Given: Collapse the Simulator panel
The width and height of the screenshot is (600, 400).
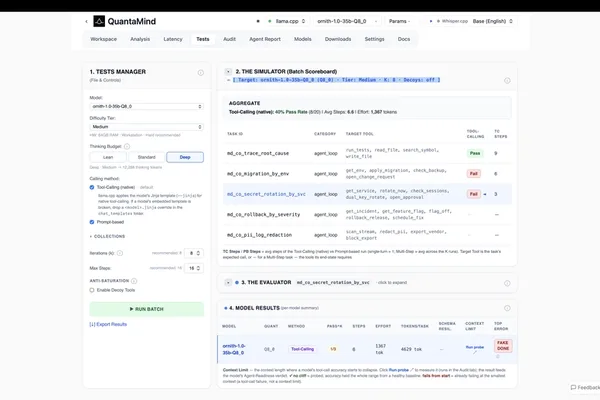Looking at the screenshot, I should pyautogui.click(x=228, y=72).
